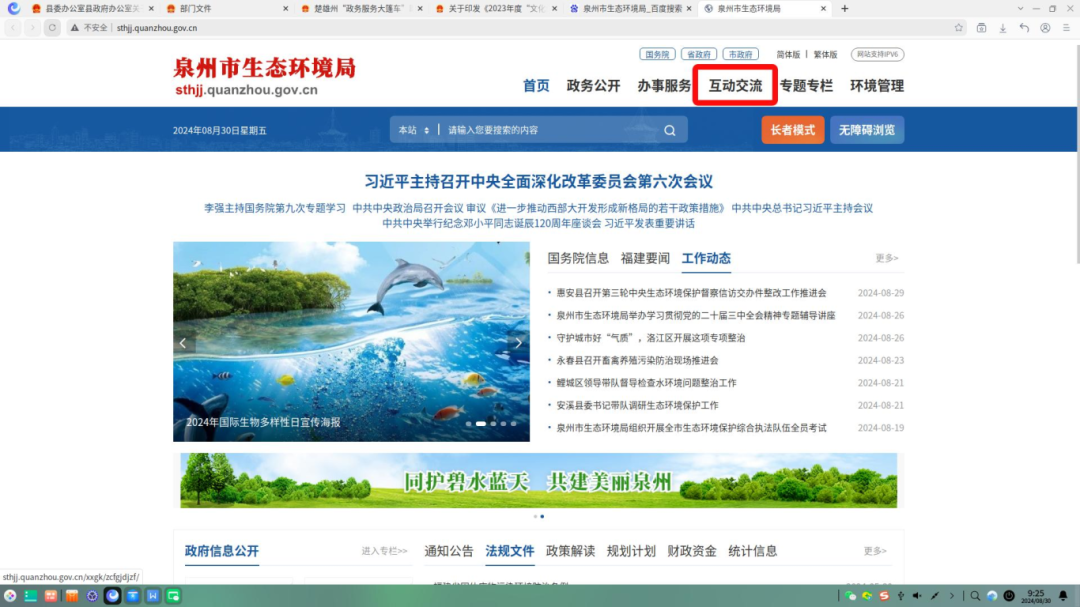The image size is (1080, 607).
Task: Switch to 简体版 simplified Chinese
Action: pos(788,54)
